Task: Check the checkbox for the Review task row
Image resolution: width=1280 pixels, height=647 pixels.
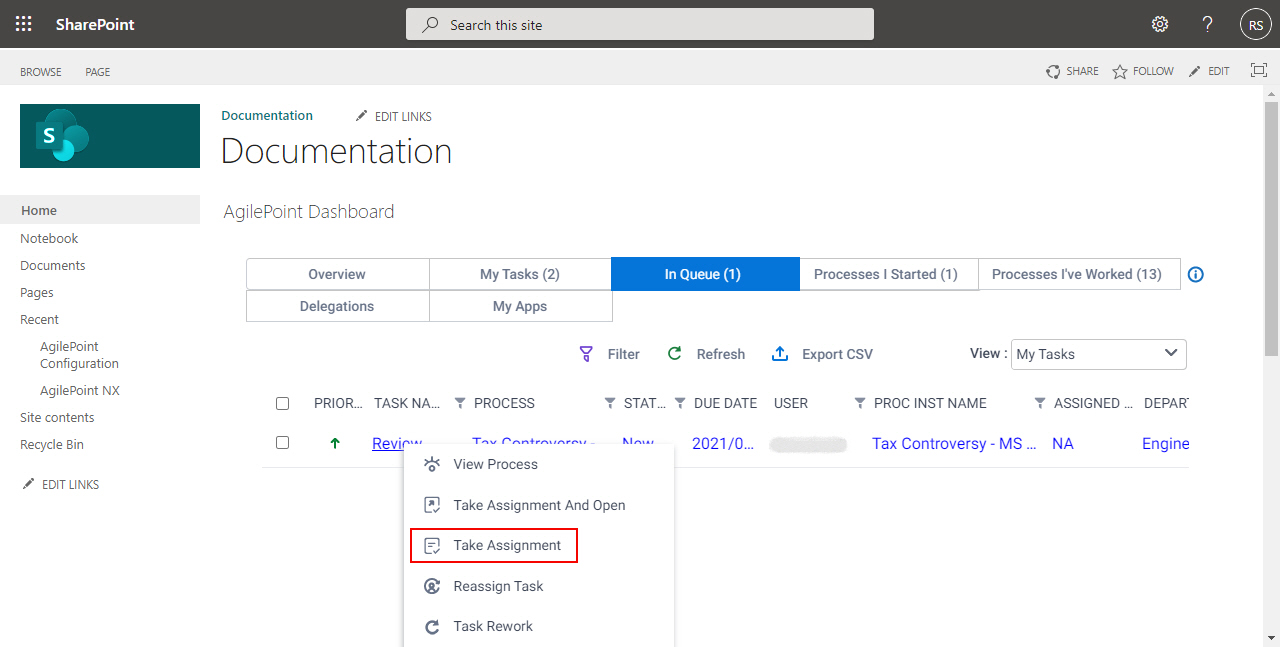Action: [282, 442]
